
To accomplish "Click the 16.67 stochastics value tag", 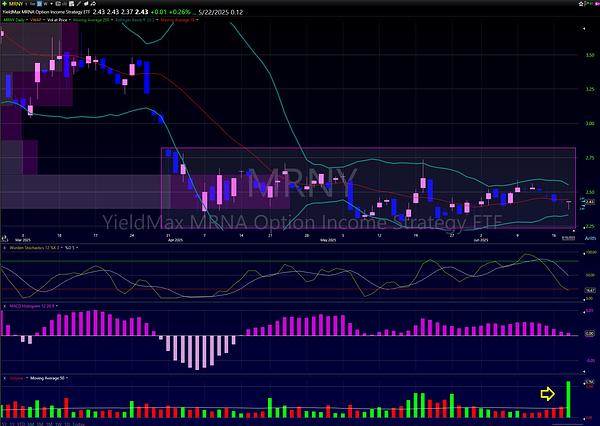I will point(590,290).
